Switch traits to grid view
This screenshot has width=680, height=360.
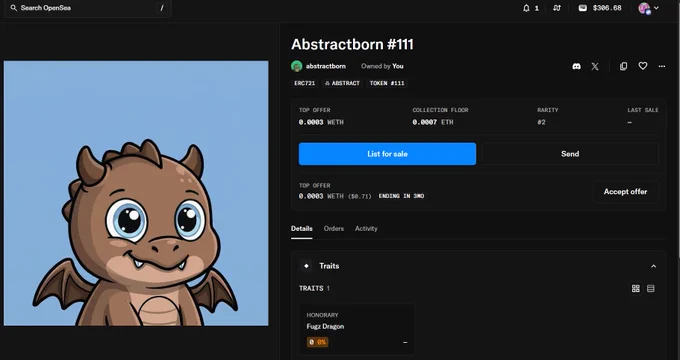[636, 288]
